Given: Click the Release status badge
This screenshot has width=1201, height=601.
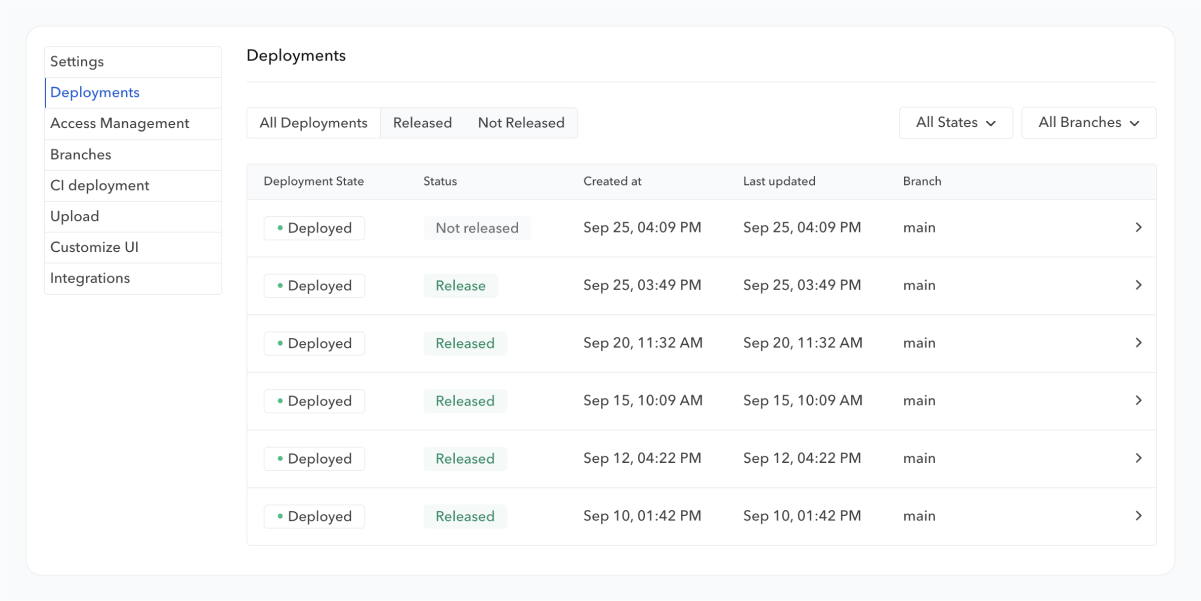Looking at the screenshot, I should 460,286.
